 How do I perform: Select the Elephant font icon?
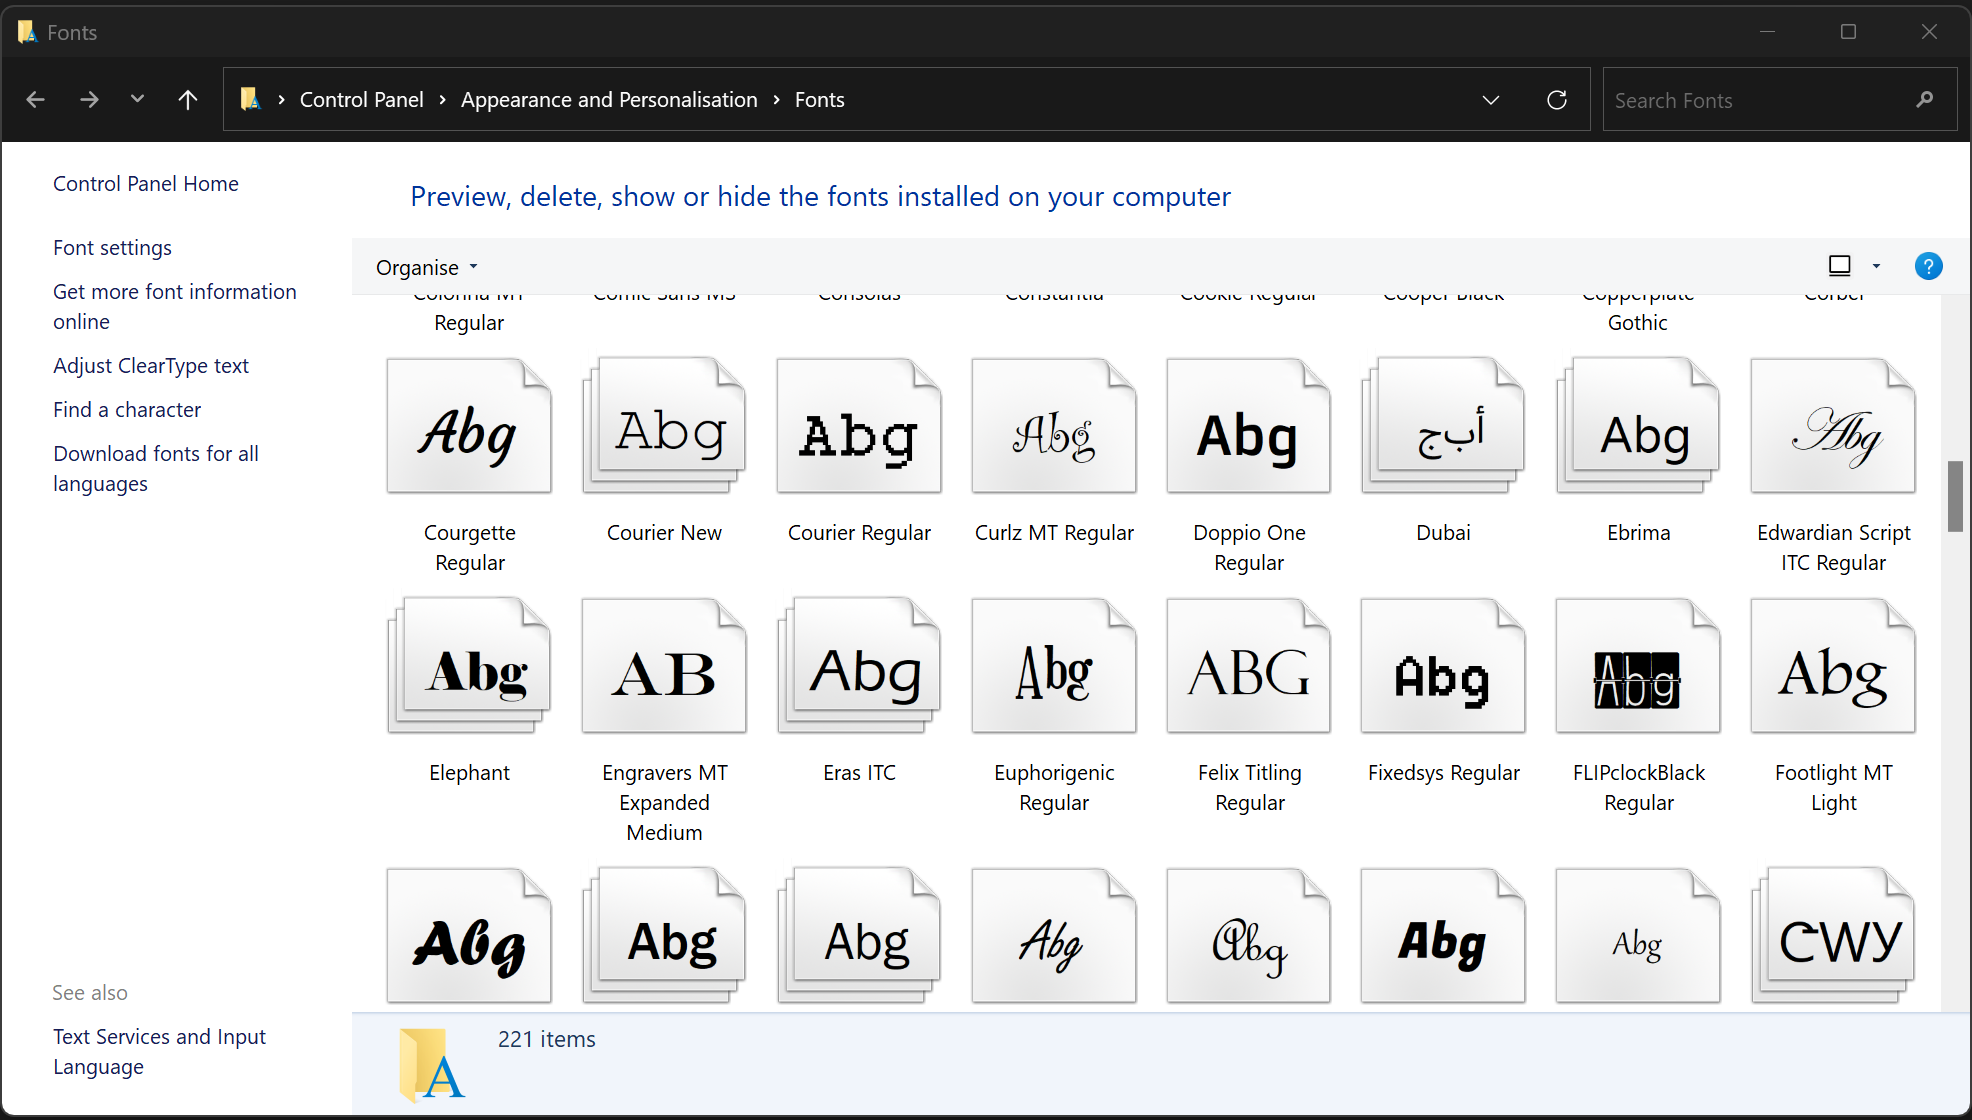469,666
